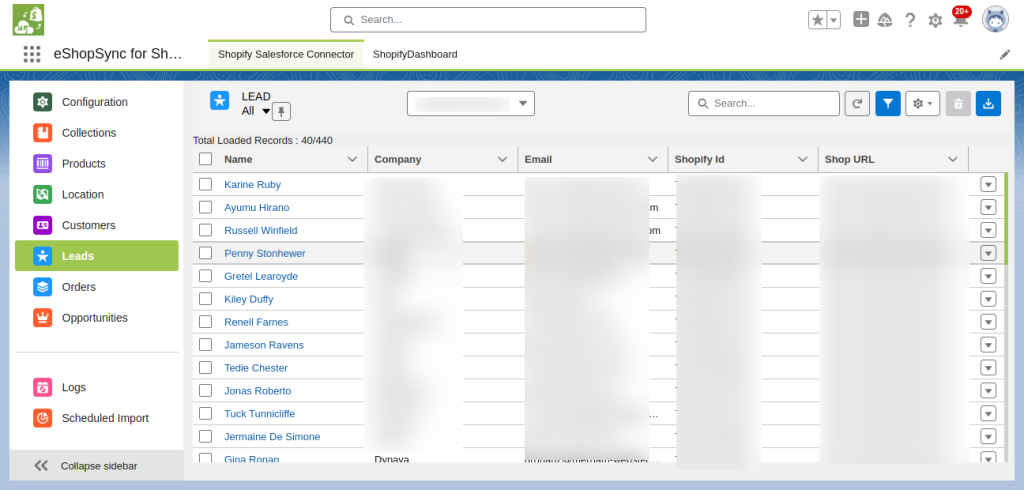
Task: Open Customers in the sidebar
Action: pos(97,225)
